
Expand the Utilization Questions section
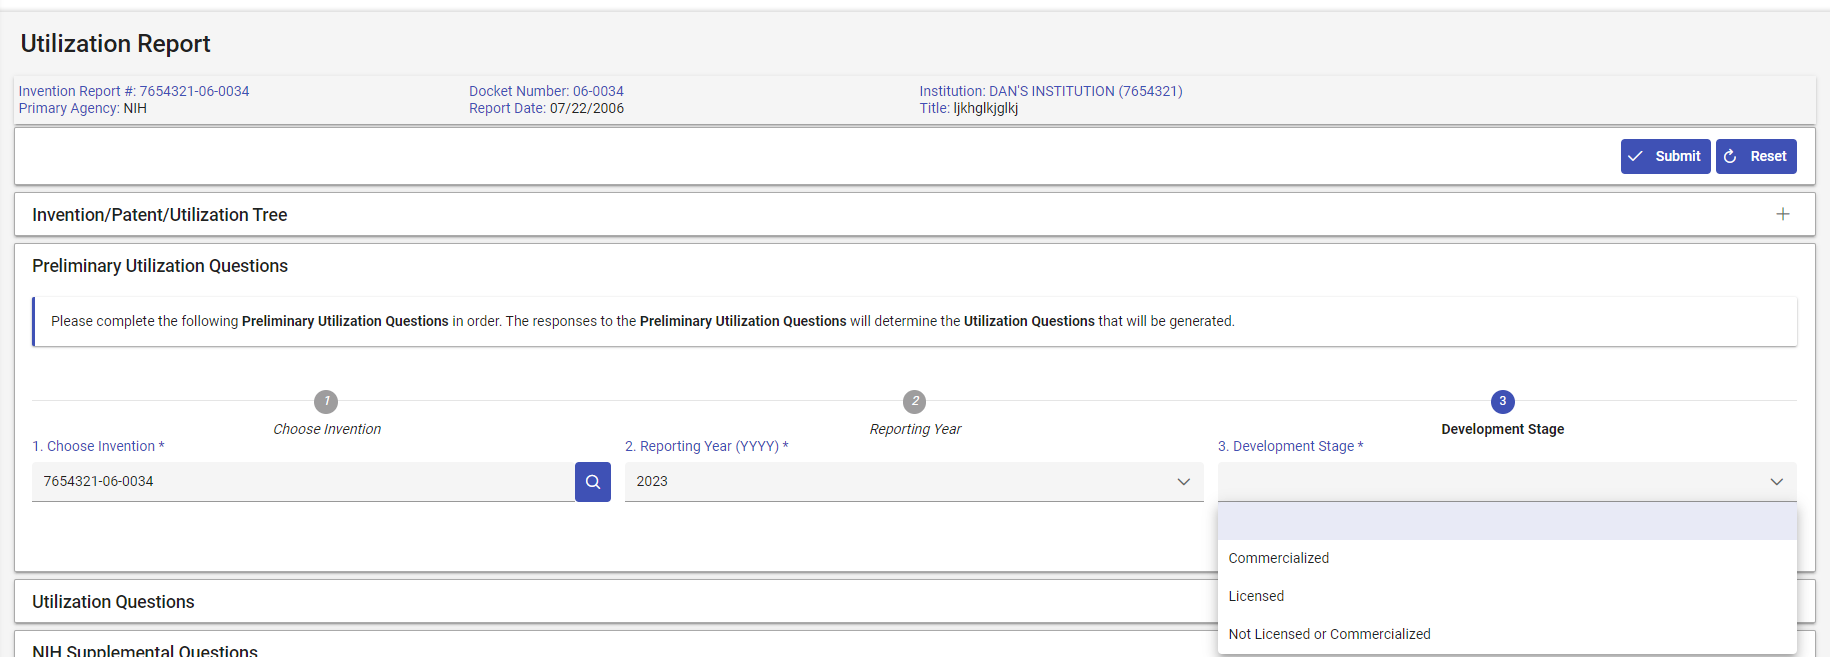click(113, 602)
